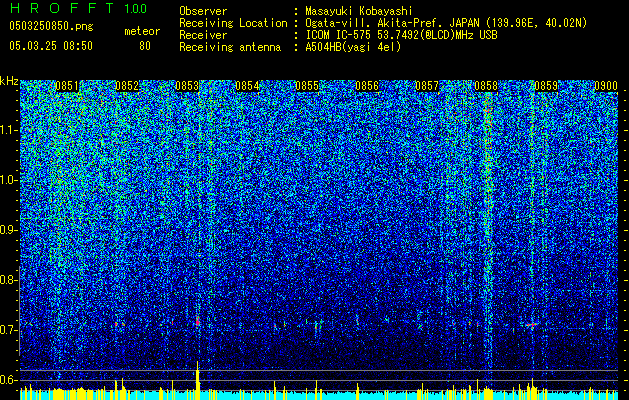Click the HROFFT 1.0.0 title text
Image resolution: width=629 pixels, height=400 pixels.
coord(79,8)
